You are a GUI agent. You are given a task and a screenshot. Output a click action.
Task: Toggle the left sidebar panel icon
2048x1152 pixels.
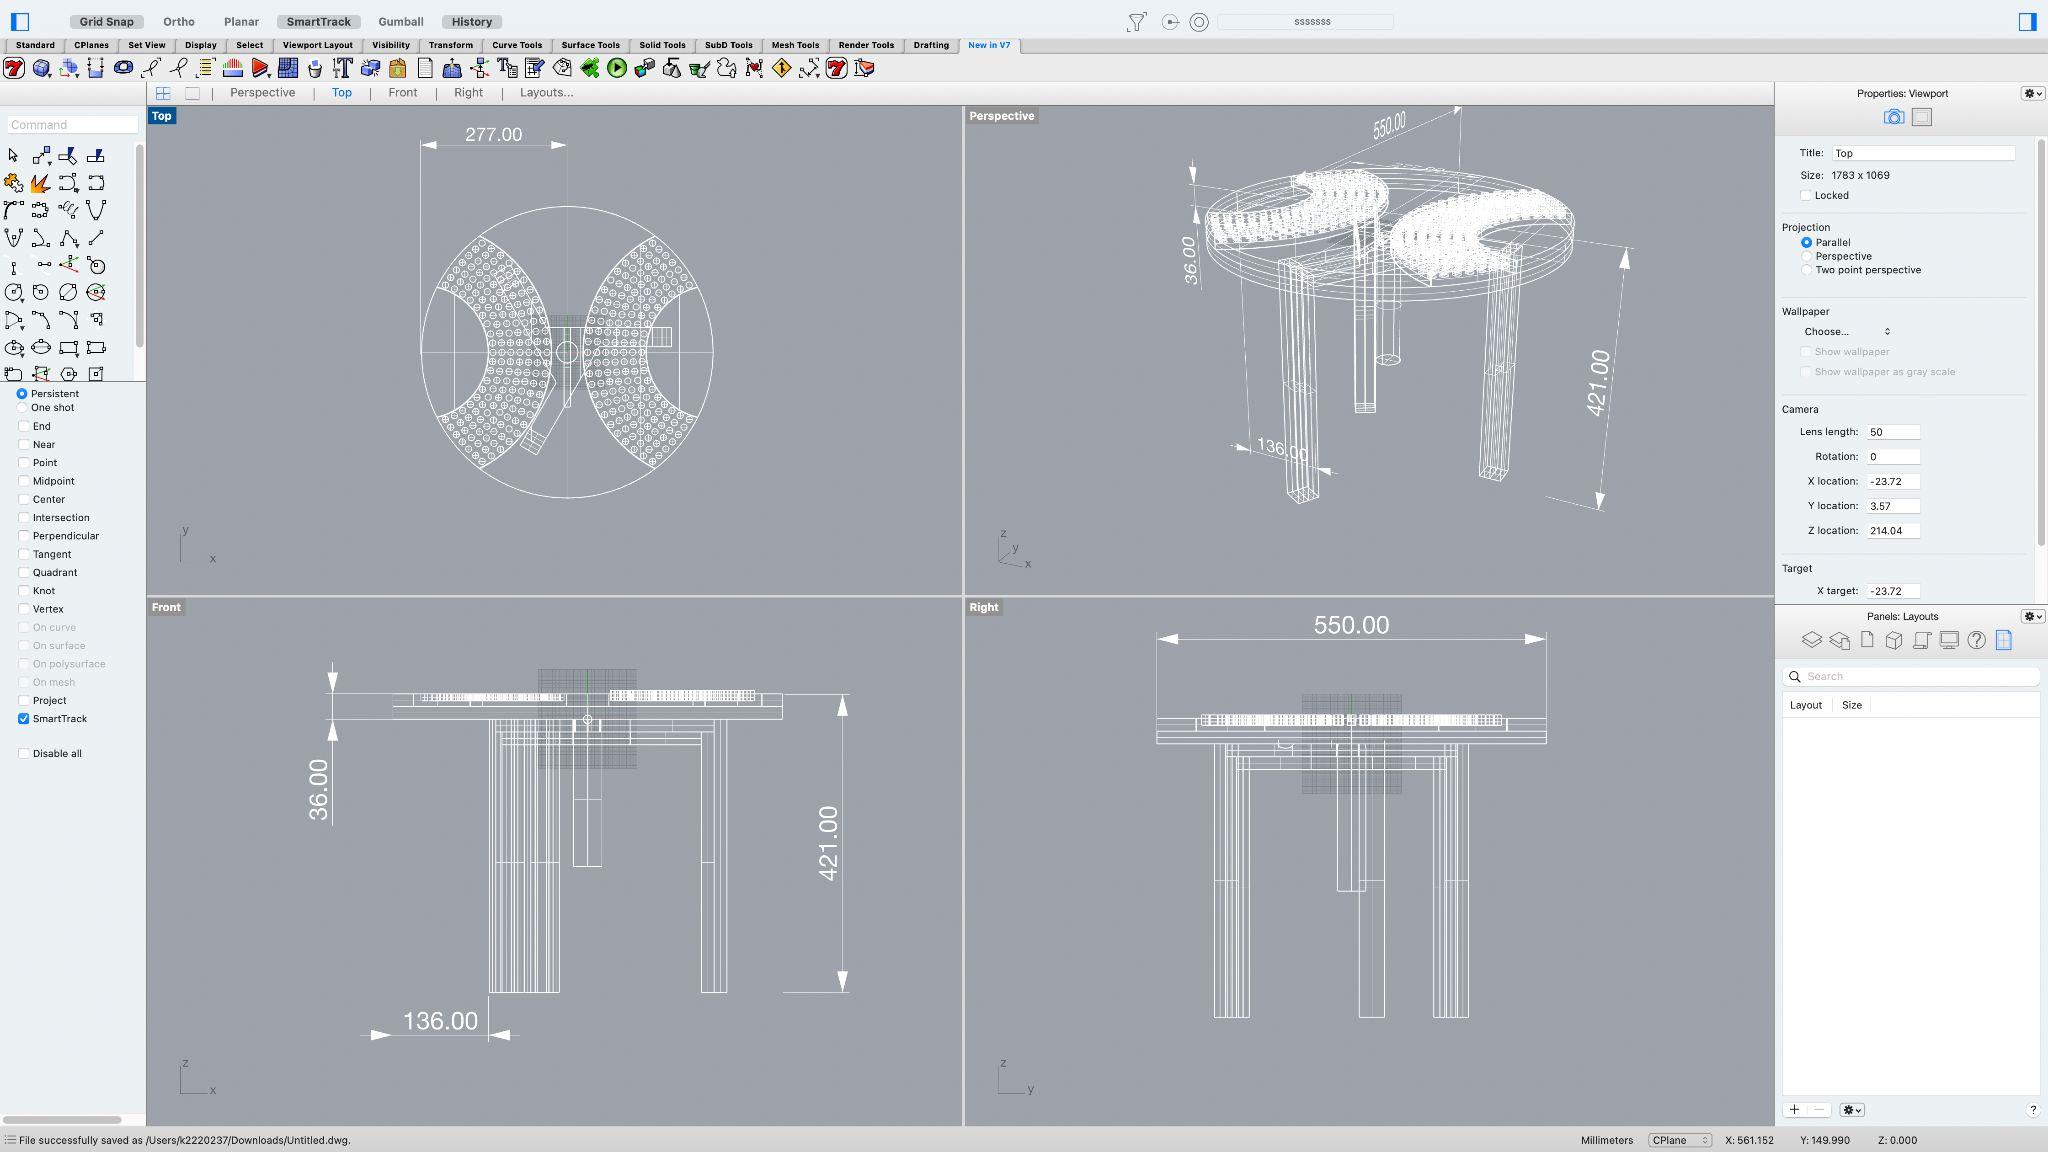pos(20,21)
